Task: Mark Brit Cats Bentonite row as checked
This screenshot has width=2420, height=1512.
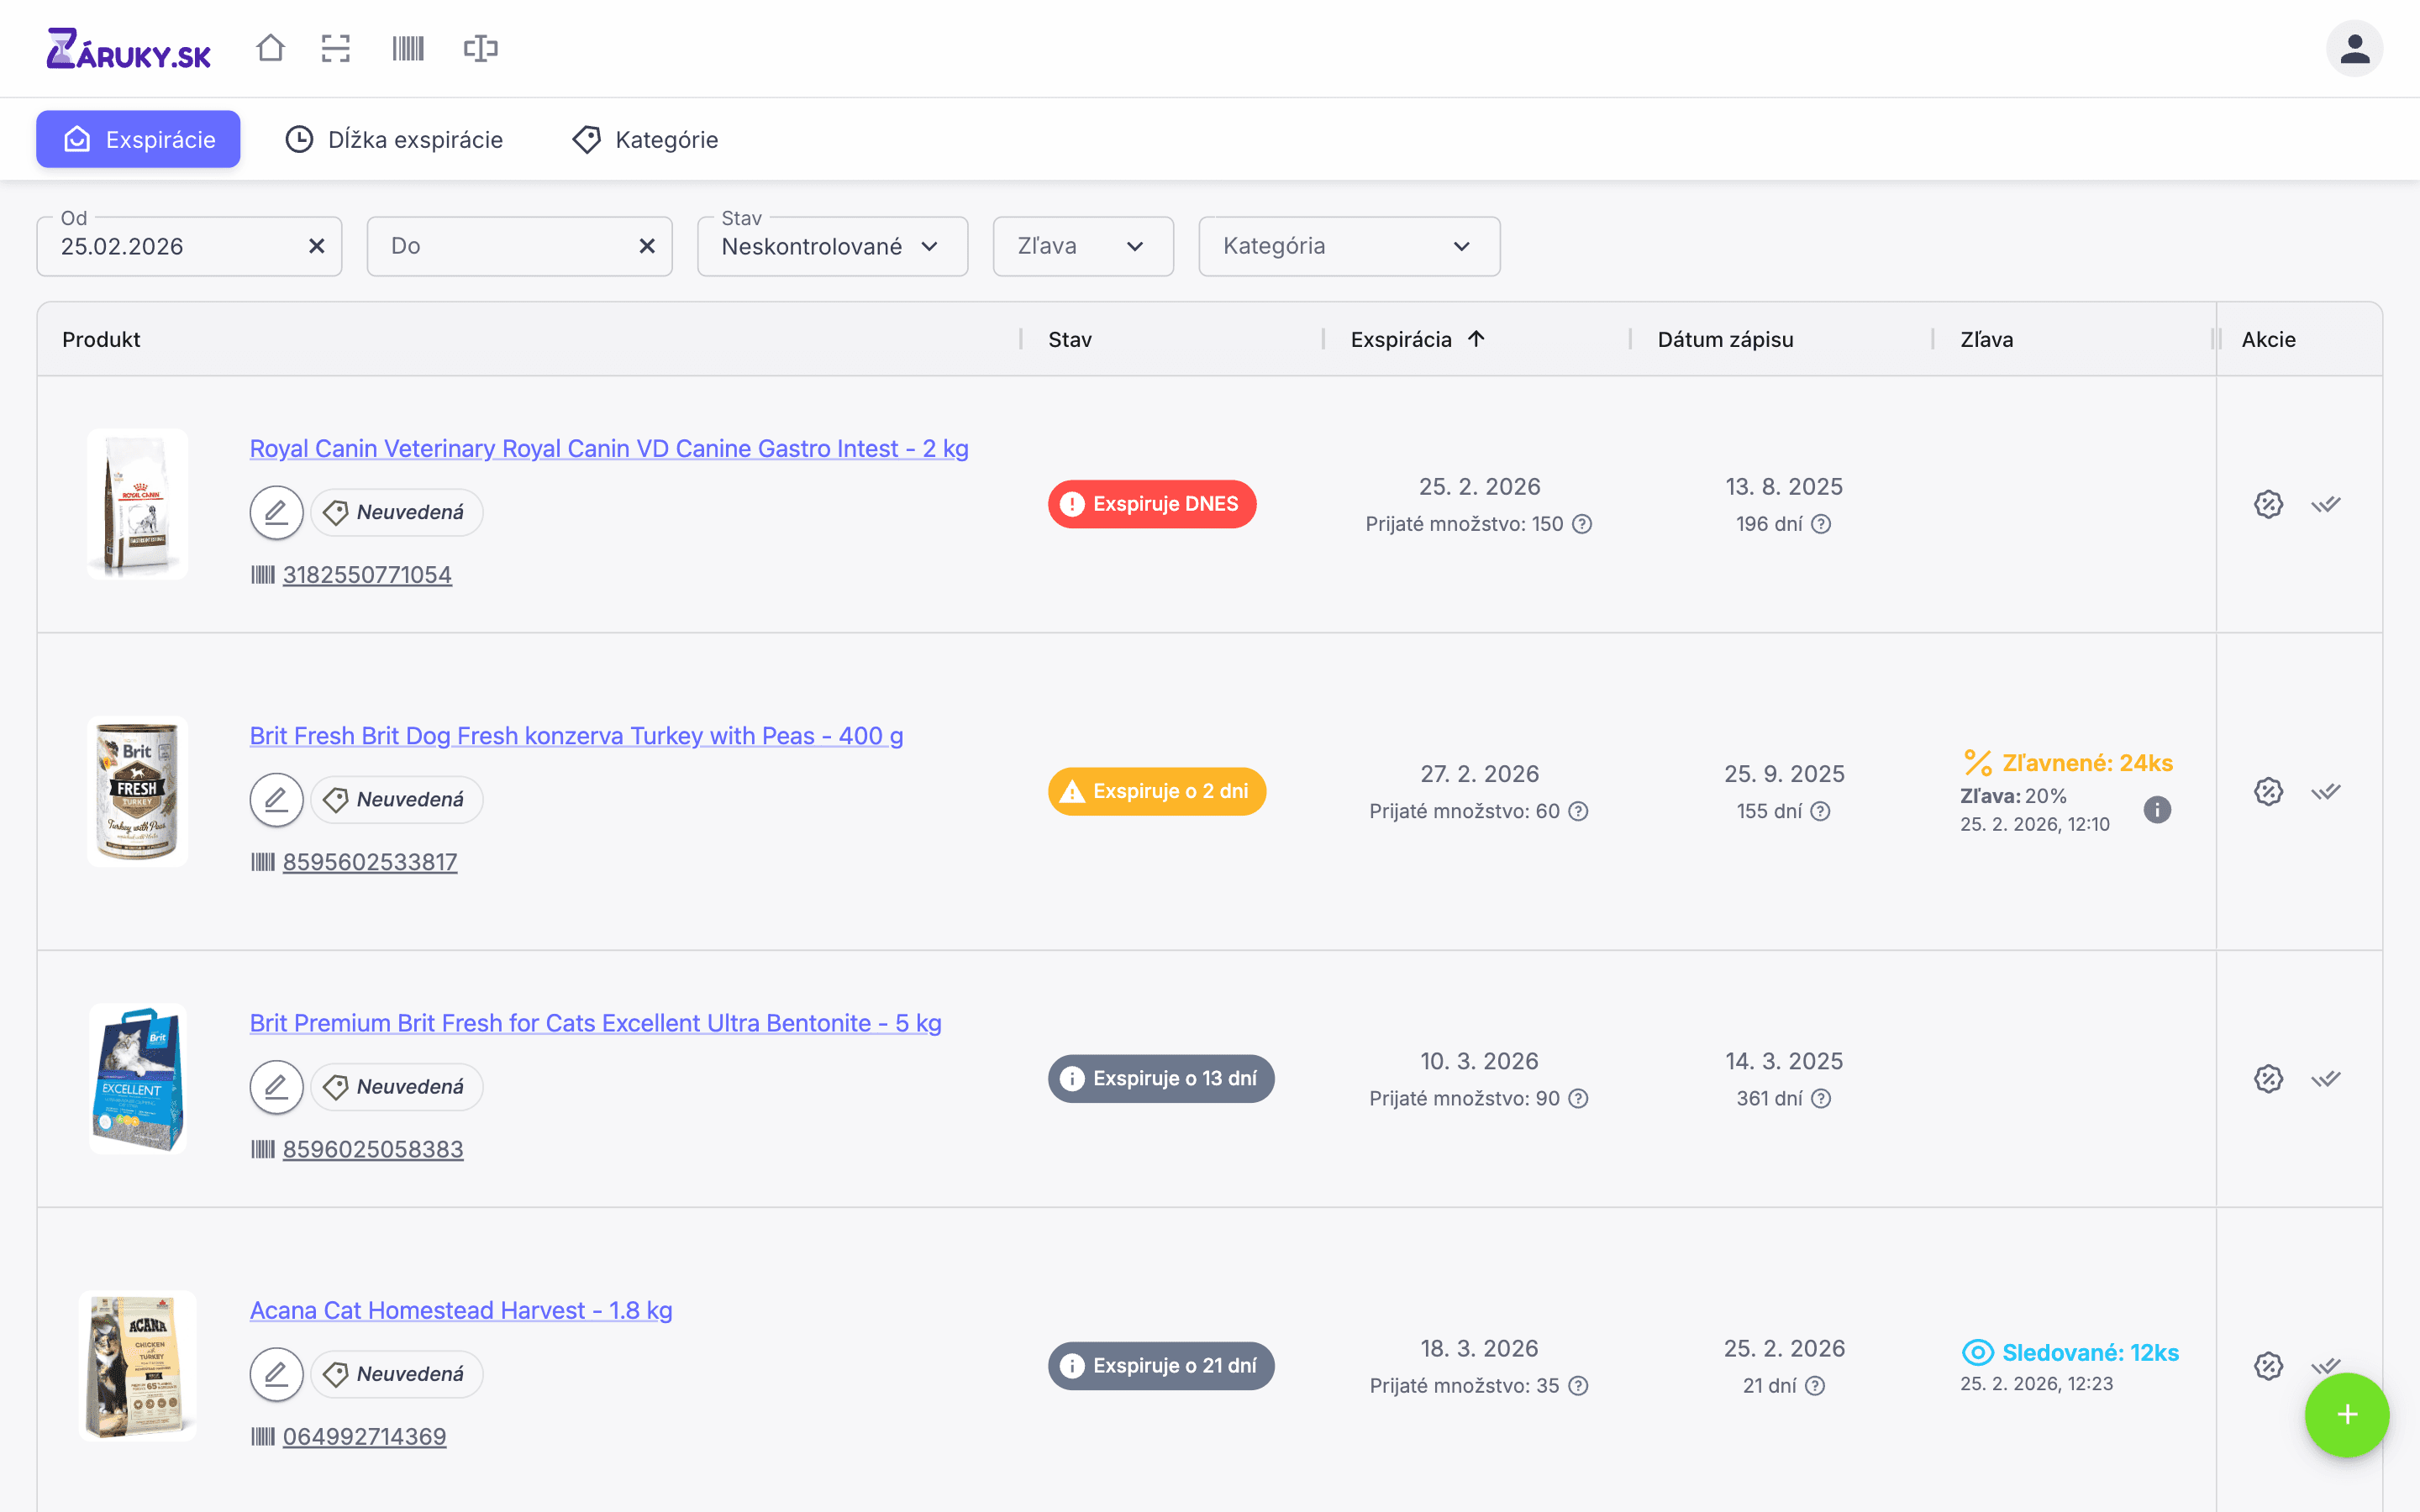Action: pyautogui.click(x=2326, y=1078)
